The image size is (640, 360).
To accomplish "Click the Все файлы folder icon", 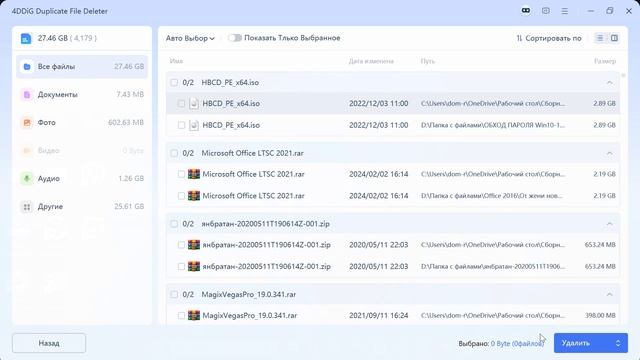I will [27, 67].
